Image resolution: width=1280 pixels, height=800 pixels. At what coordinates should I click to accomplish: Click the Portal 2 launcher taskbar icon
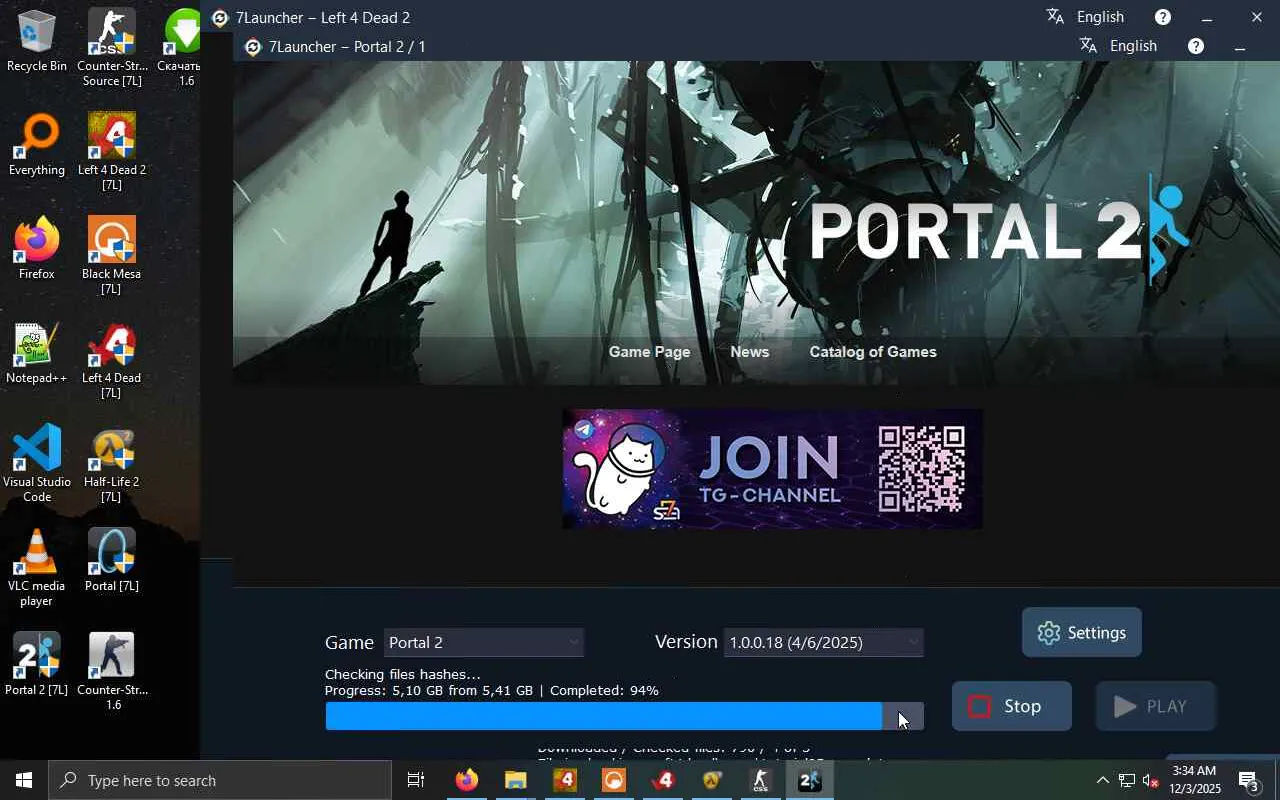810,780
